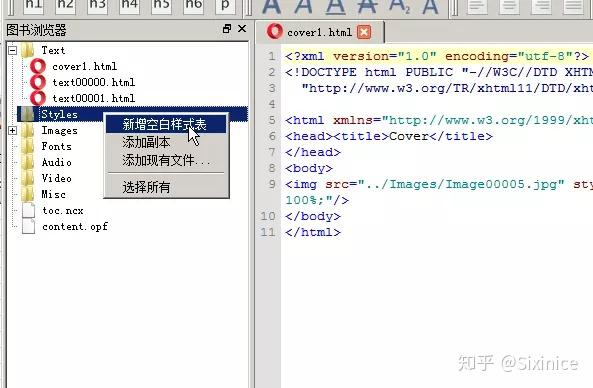Choose 选择所有 from context menu

click(166, 187)
